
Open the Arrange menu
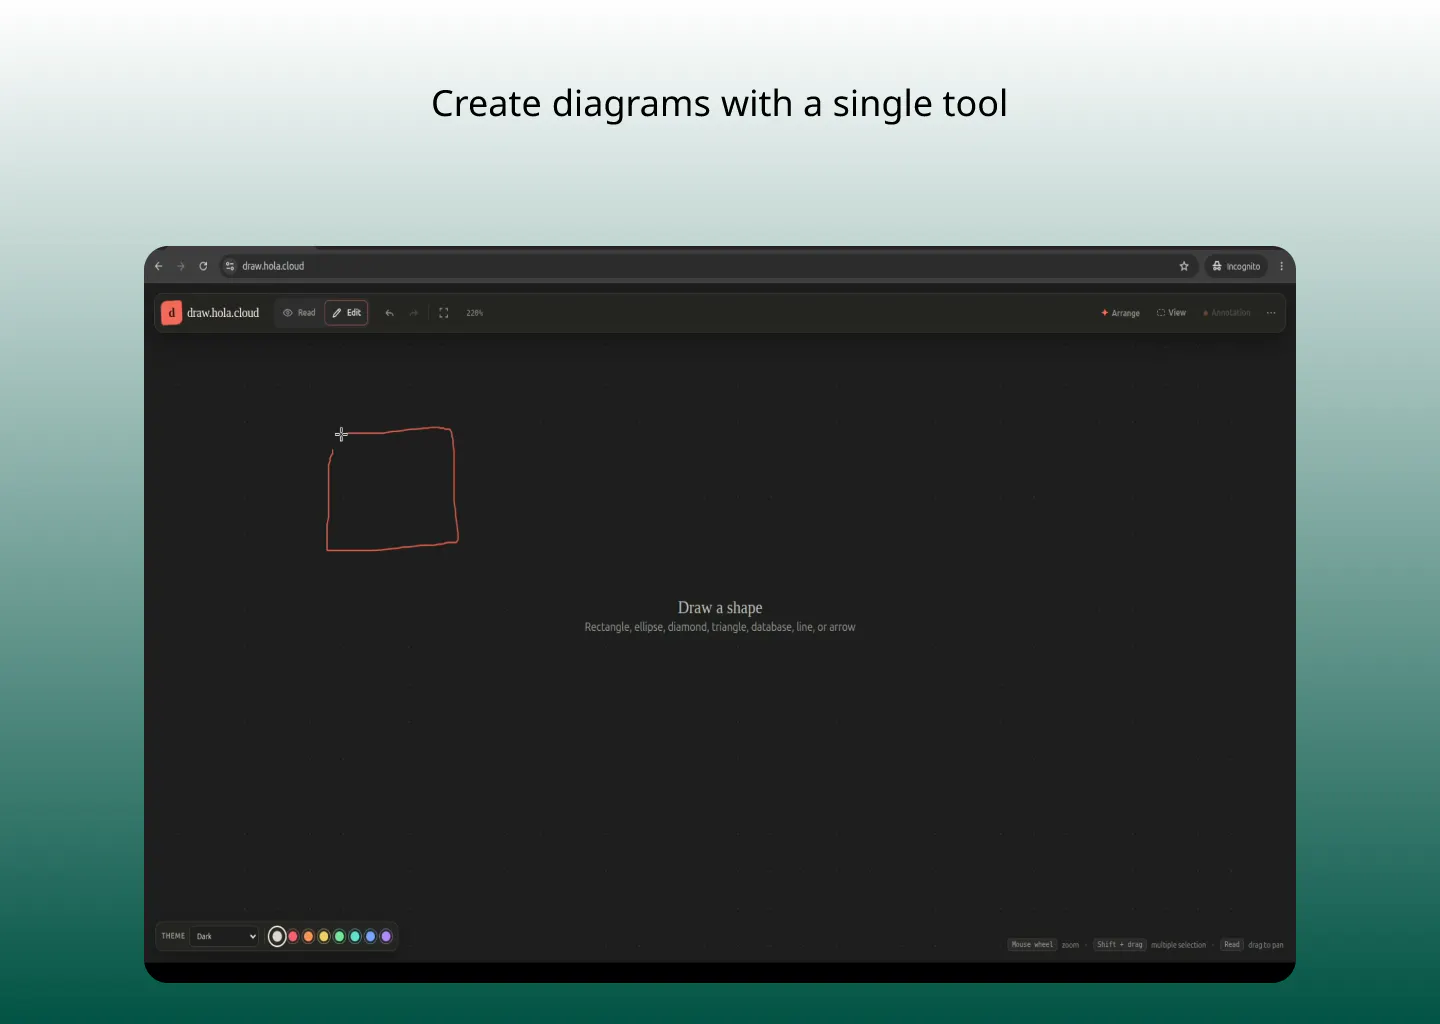(1120, 313)
